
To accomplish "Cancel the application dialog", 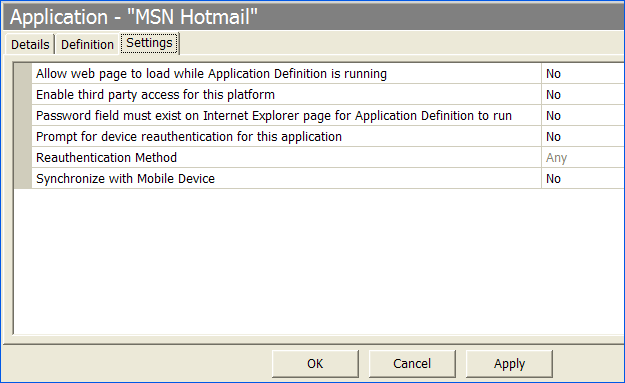I will [x=412, y=363].
